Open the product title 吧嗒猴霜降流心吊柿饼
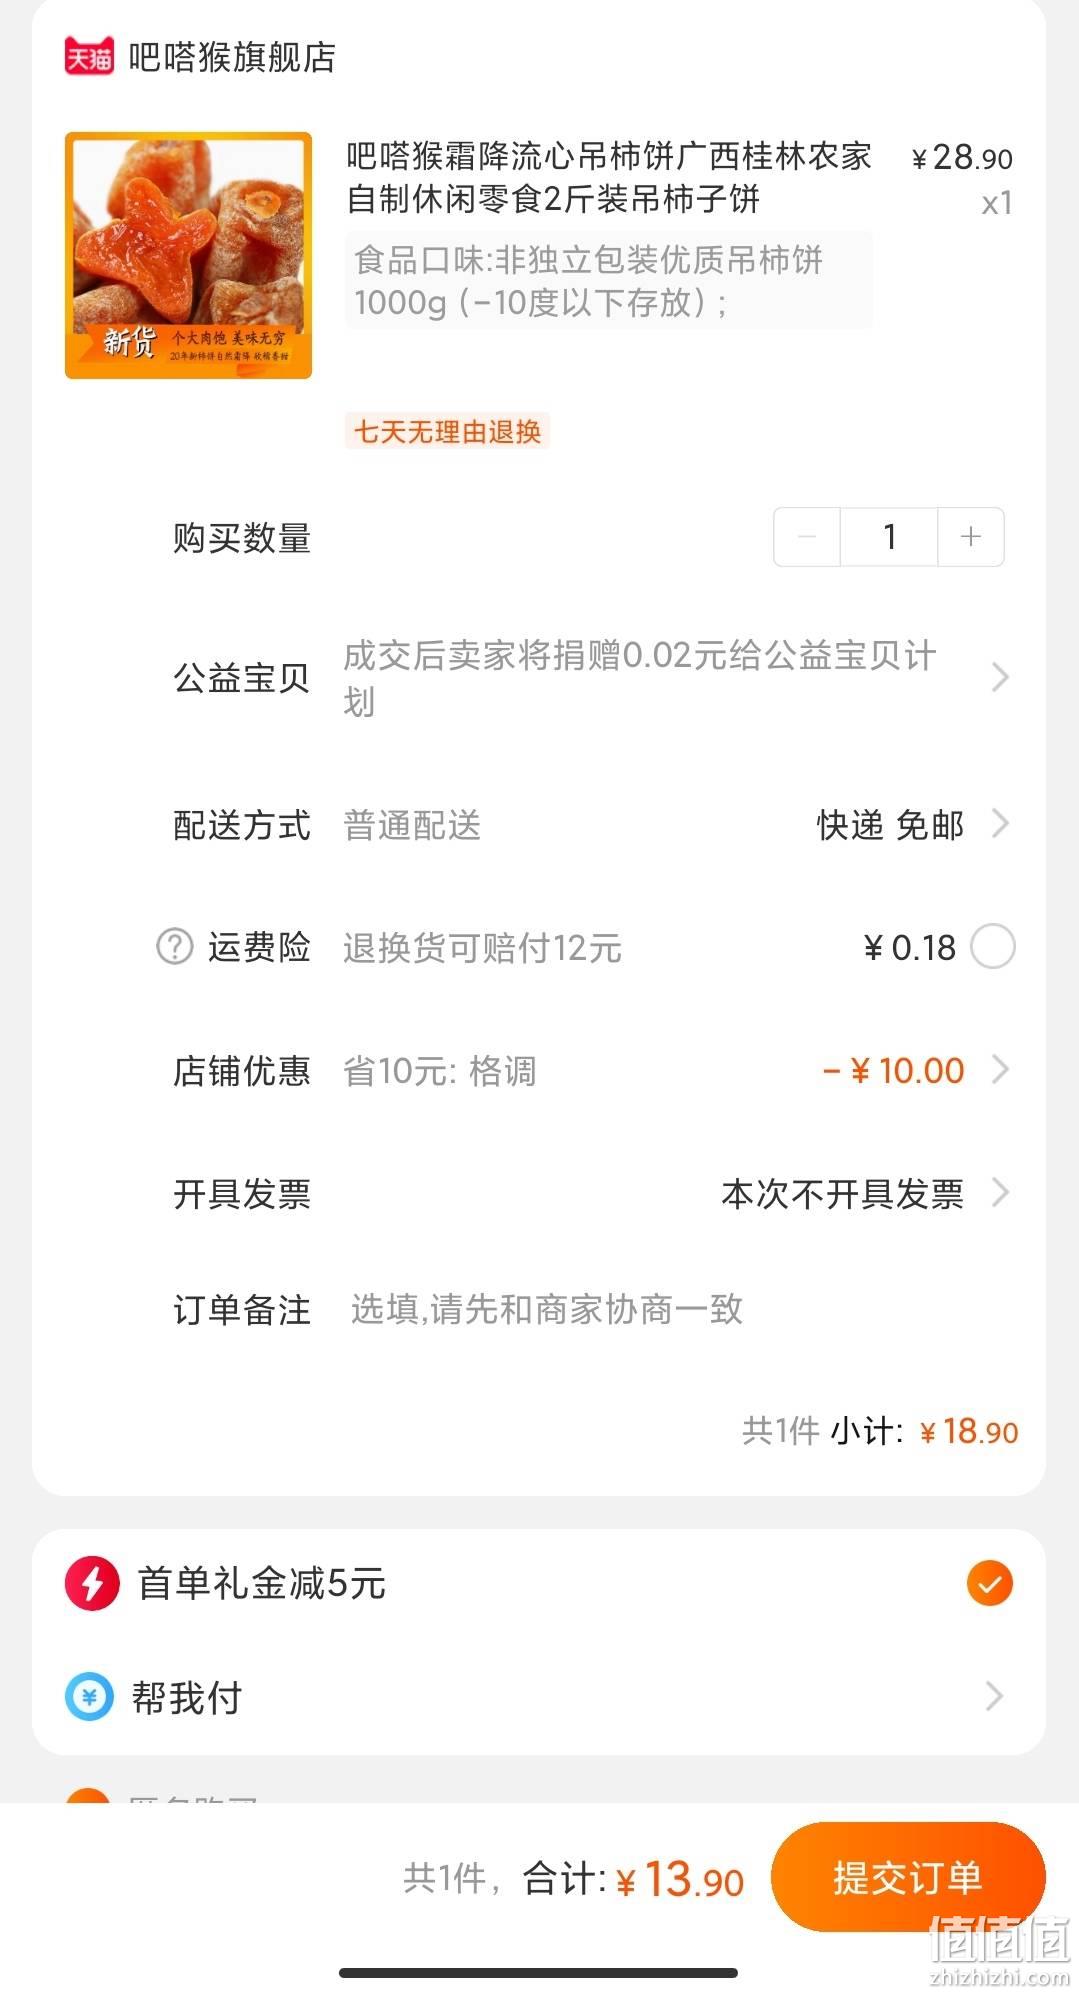 609,177
